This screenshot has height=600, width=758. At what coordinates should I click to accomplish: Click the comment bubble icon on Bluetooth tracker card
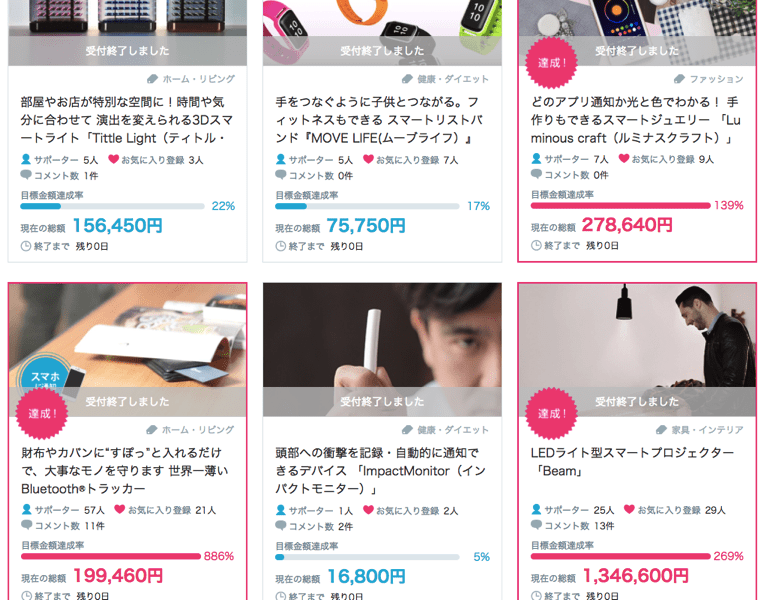(x=27, y=525)
